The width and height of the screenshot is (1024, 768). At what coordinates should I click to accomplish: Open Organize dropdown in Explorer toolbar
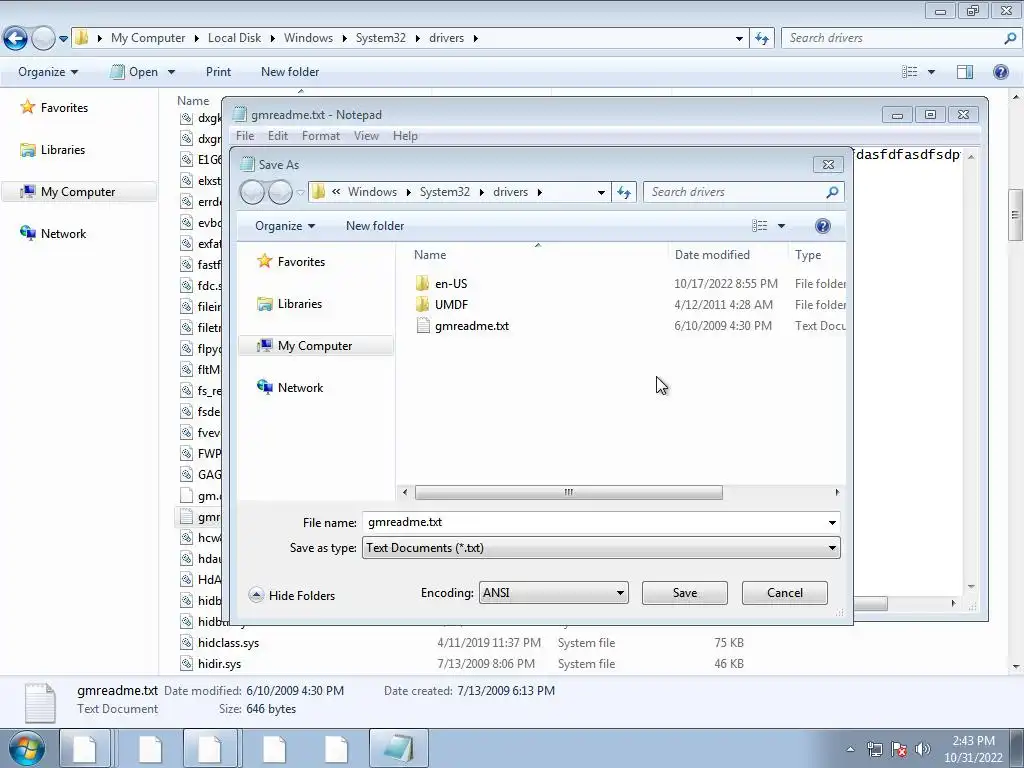click(48, 72)
